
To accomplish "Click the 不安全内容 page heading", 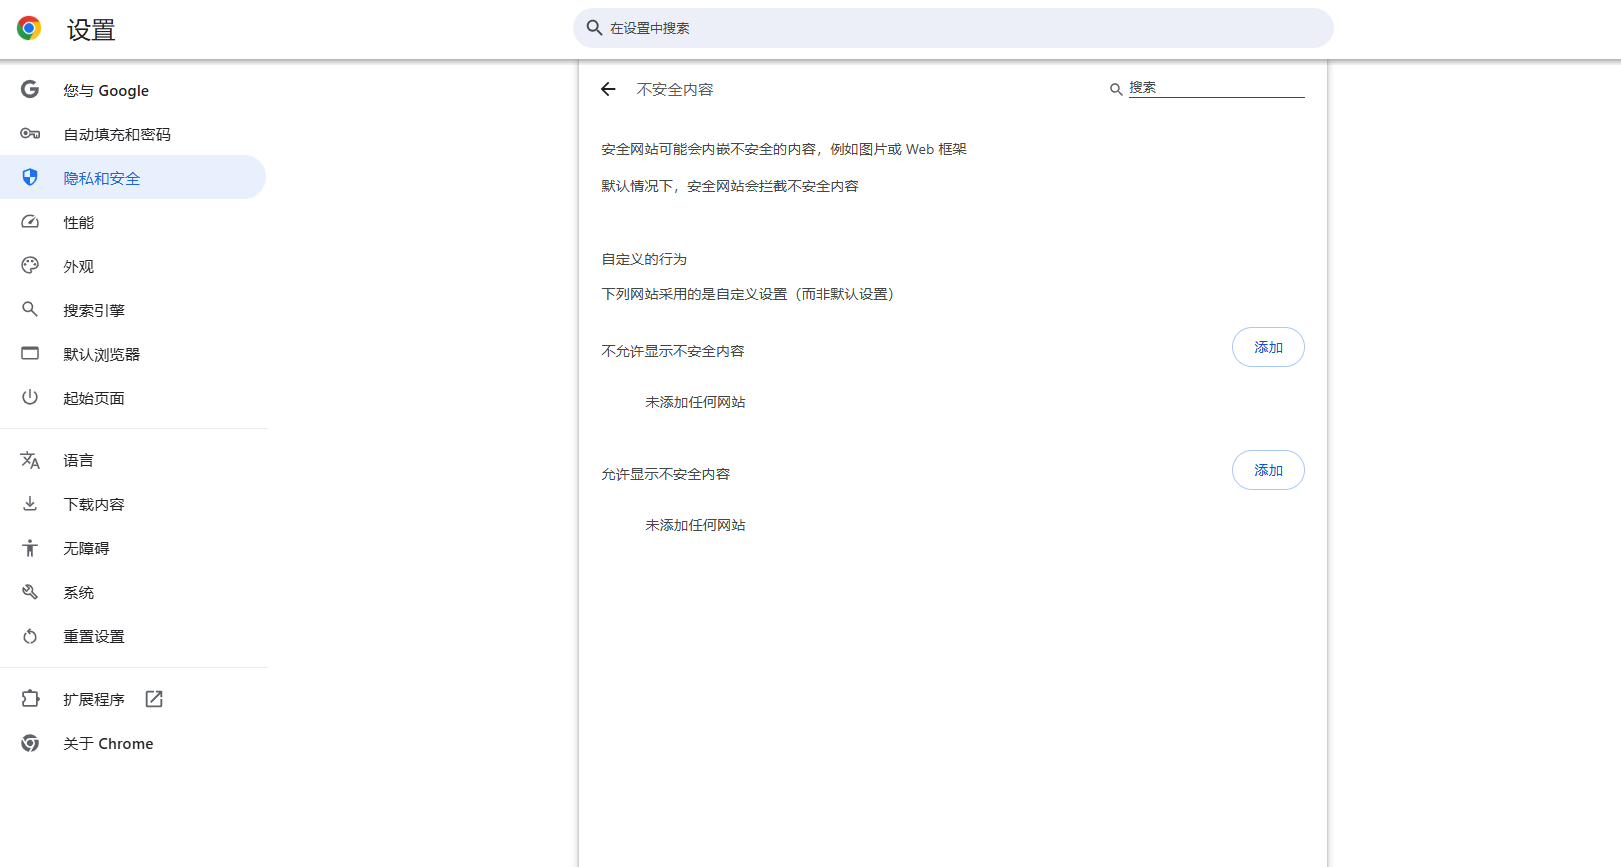I will (x=675, y=89).
